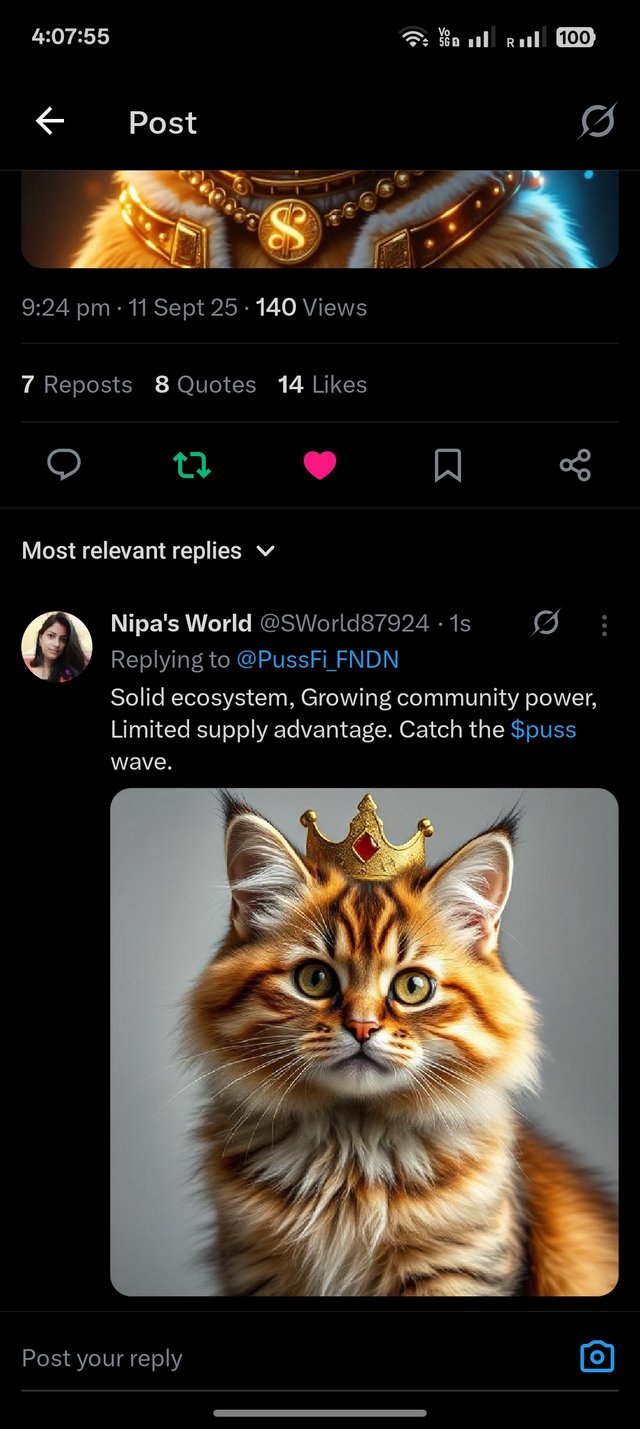Tap the back arrow in the header
The height and width of the screenshot is (1429, 640).
(x=50, y=122)
